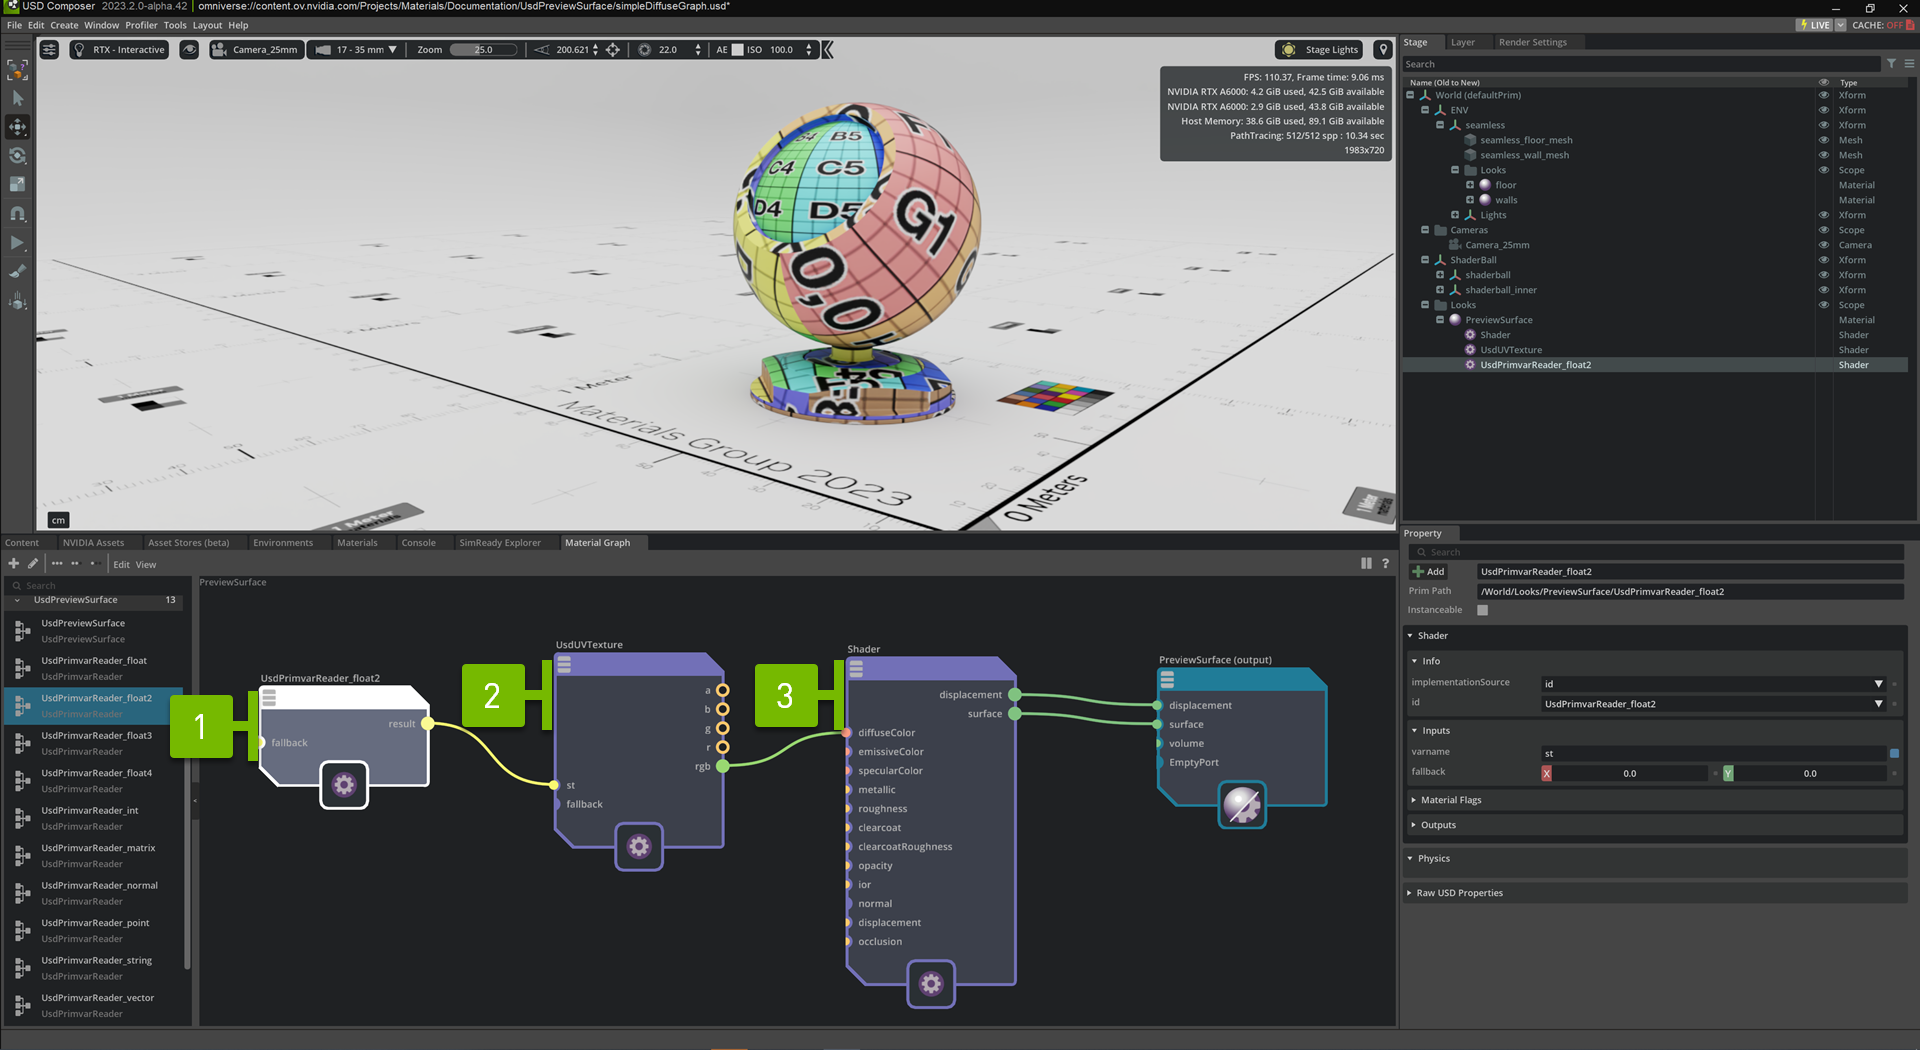Open the Stage panel options hamburger menu
This screenshot has width=1920, height=1050.
(x=1909, y=64)
